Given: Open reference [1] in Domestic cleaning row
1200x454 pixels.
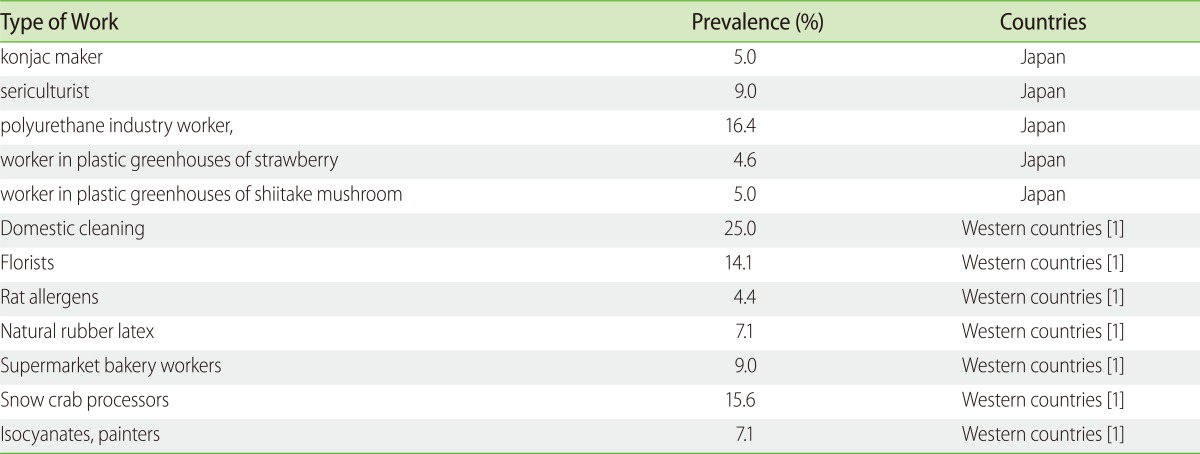Looking at the screenshot, I should click(x=1114, y=229).
